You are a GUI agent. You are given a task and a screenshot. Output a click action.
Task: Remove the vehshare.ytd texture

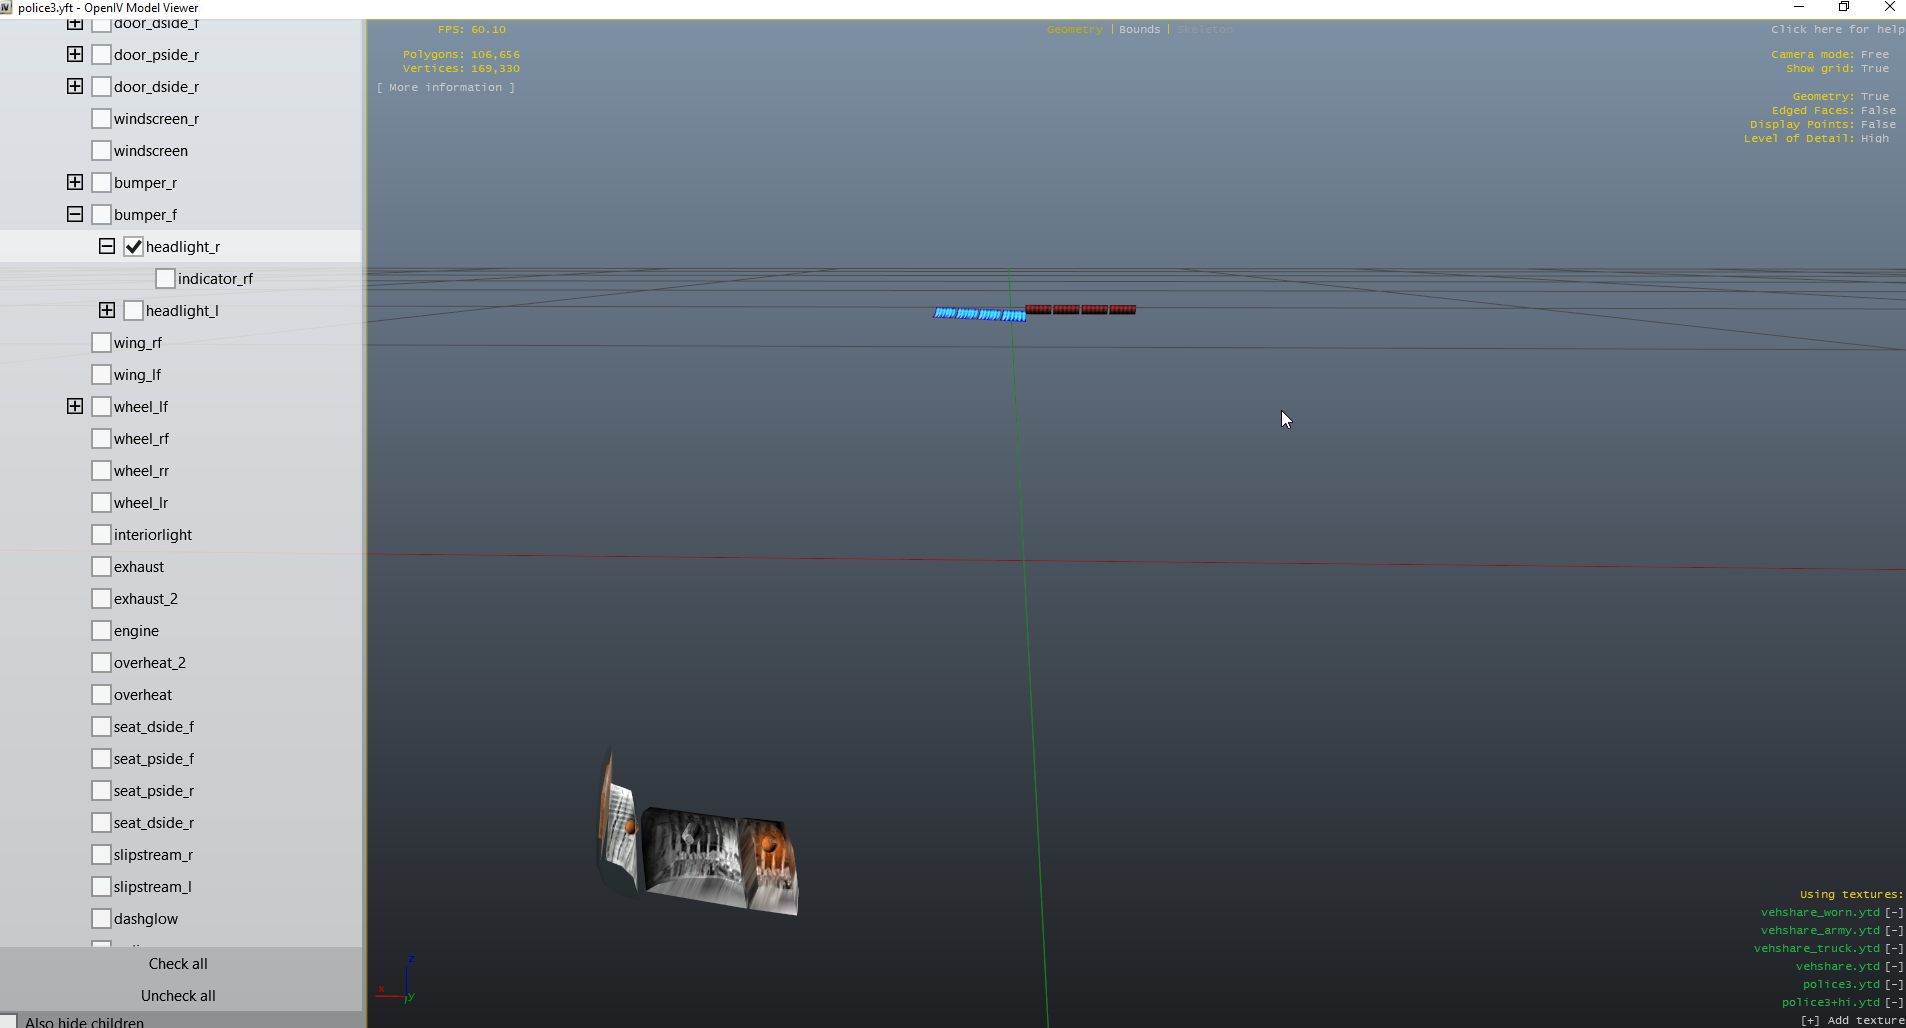tap(1894, 967)
